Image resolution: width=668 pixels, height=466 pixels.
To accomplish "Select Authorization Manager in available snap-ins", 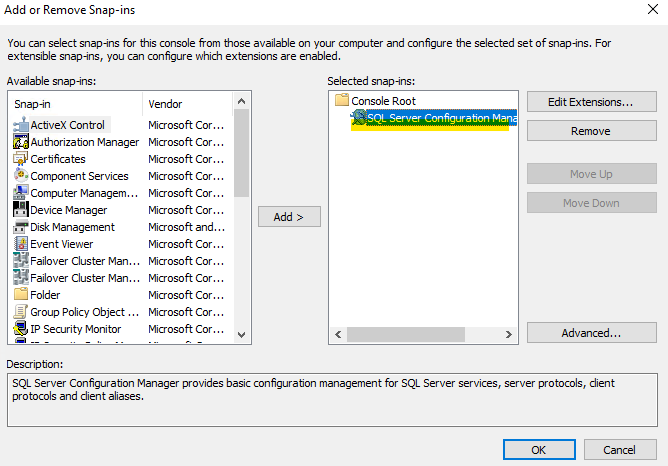I will (84, 142).
